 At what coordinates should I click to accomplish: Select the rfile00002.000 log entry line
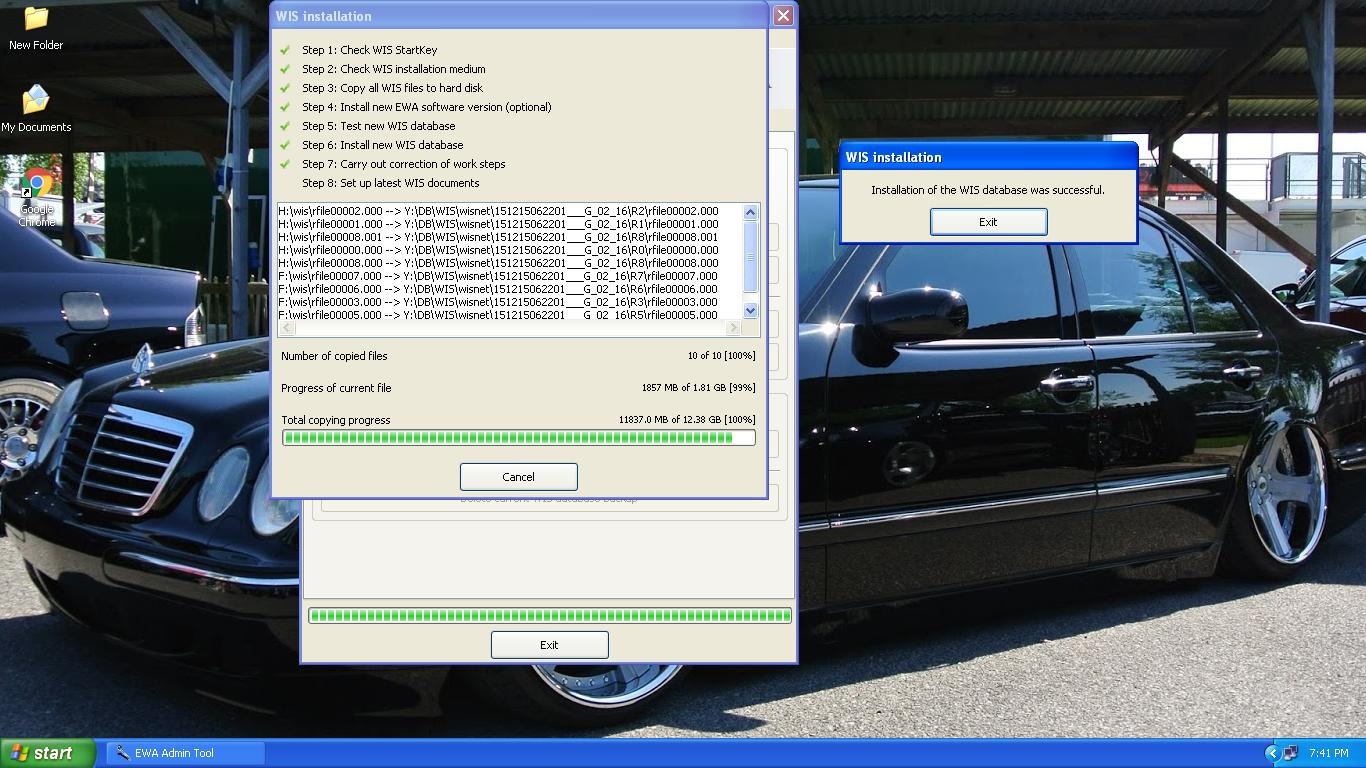pos(498,211)
